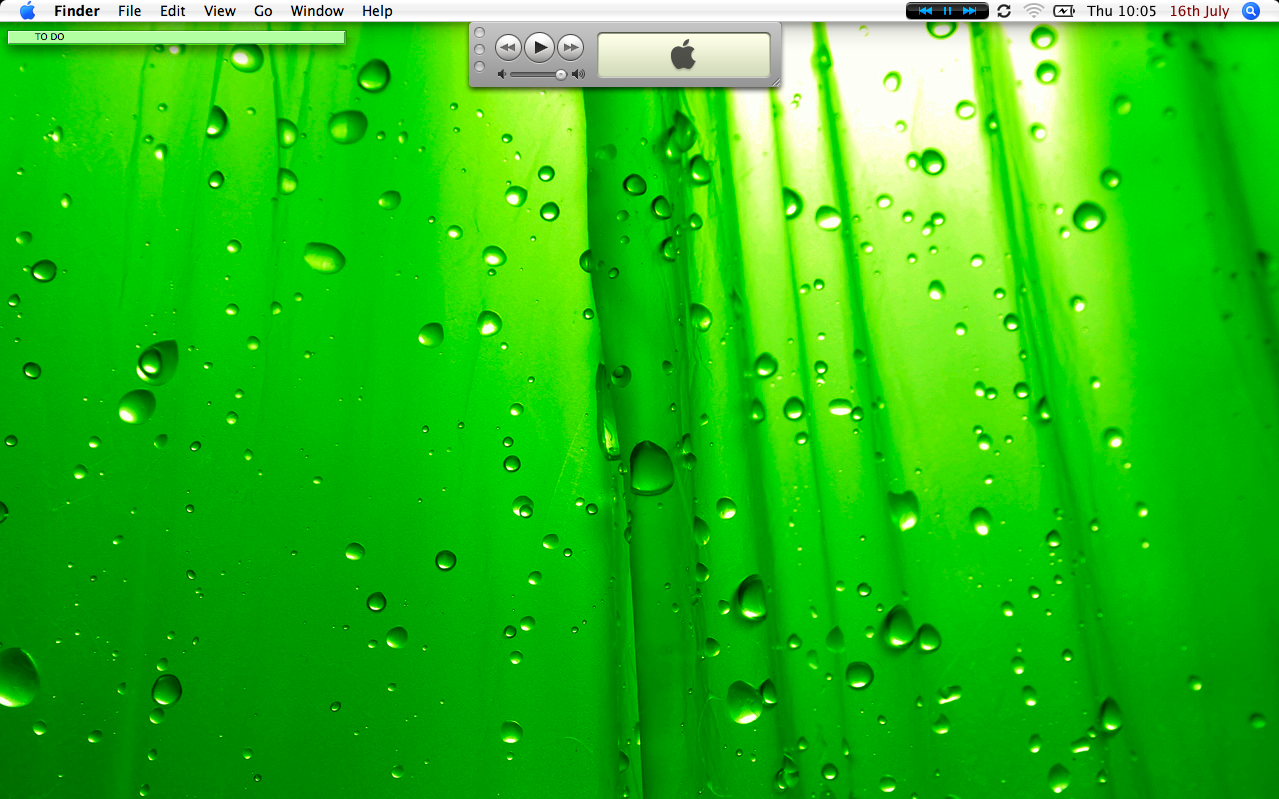The image size is (1279, 799).
Task: Open the Help menu
Action: 377,11
